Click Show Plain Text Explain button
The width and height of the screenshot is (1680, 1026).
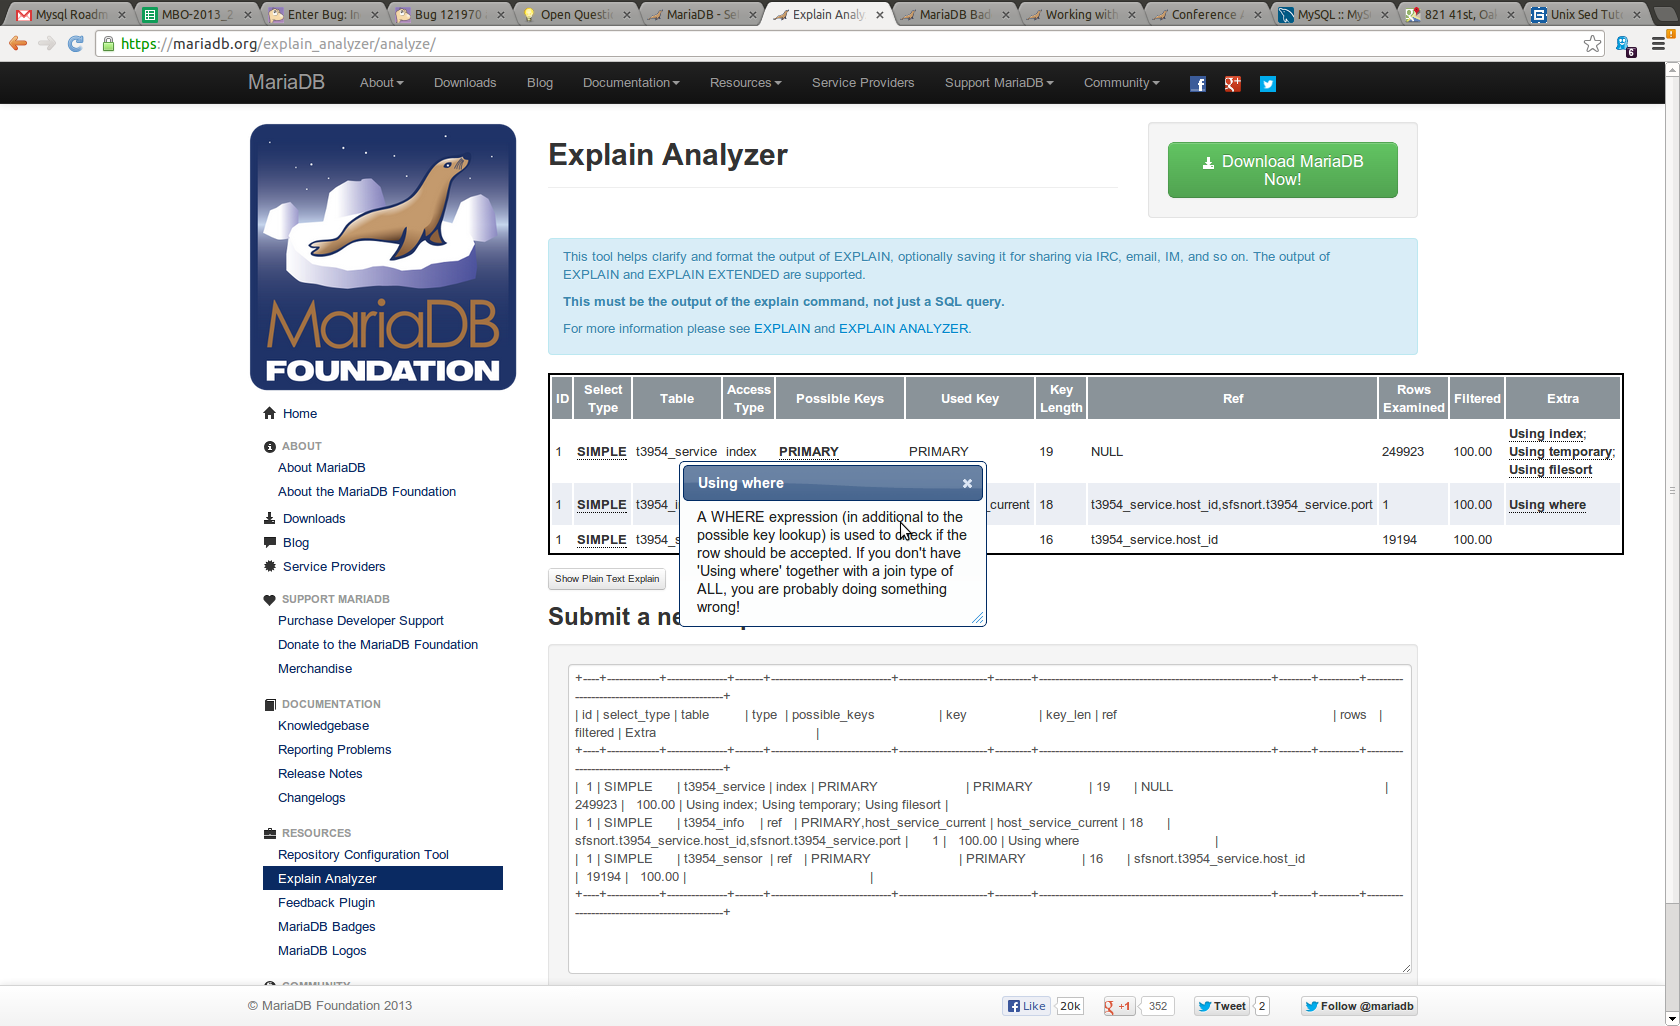coord(607,579)
